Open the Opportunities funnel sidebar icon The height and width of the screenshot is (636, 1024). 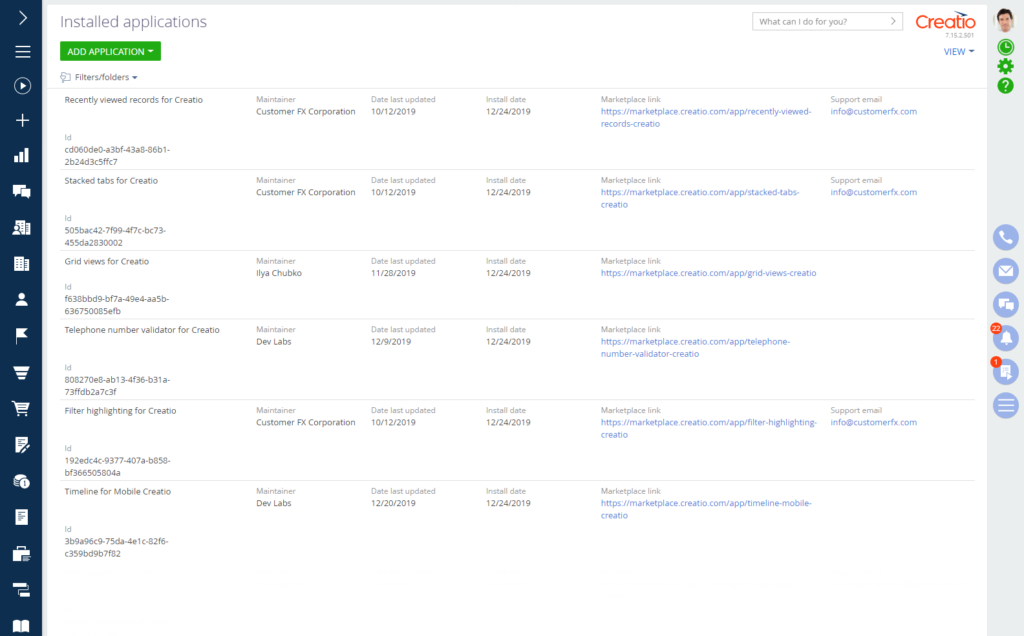pos(22,372)
